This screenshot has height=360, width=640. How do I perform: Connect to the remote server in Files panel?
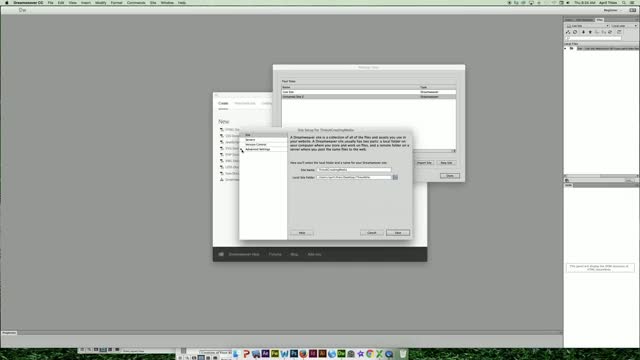(568, 32)
